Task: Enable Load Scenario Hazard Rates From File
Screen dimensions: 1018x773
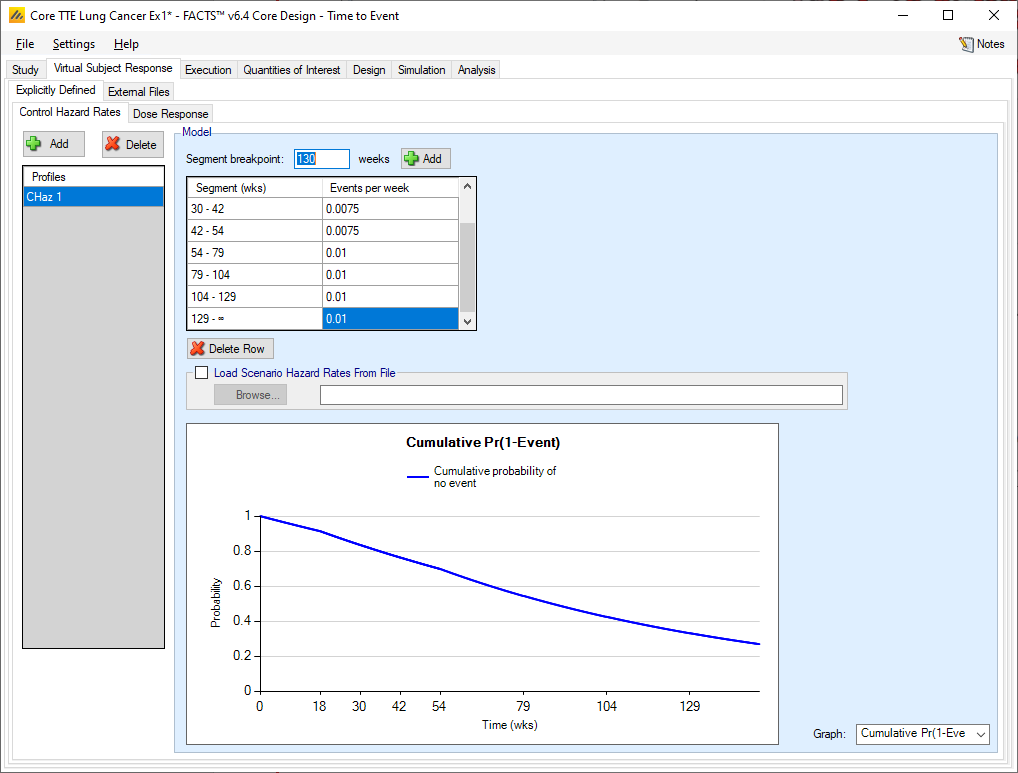Action: coord(202,373)
